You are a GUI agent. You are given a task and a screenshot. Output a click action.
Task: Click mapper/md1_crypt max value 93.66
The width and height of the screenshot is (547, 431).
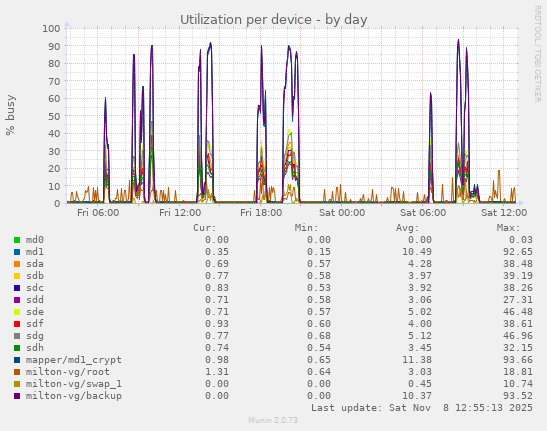518,360
